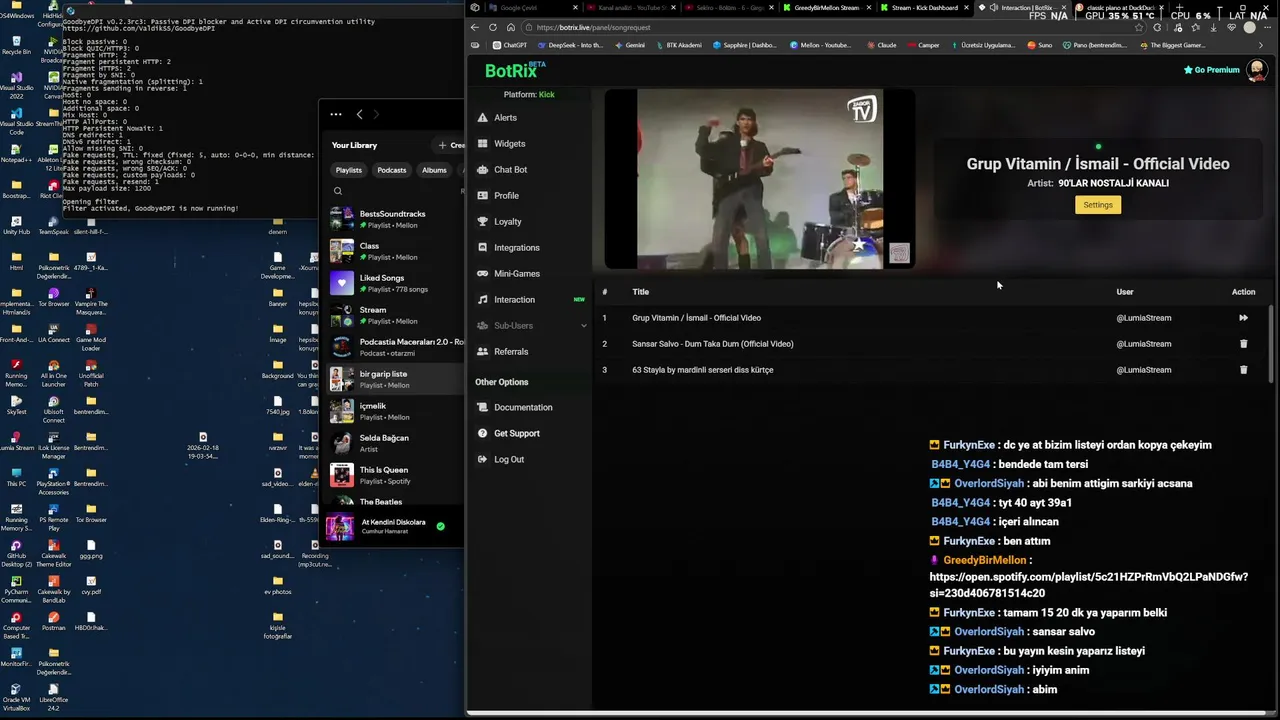Delete Sansar Salvo song from the queue
The height and width of the screenshot is (720, 1280).
(x=1243, y=344)
